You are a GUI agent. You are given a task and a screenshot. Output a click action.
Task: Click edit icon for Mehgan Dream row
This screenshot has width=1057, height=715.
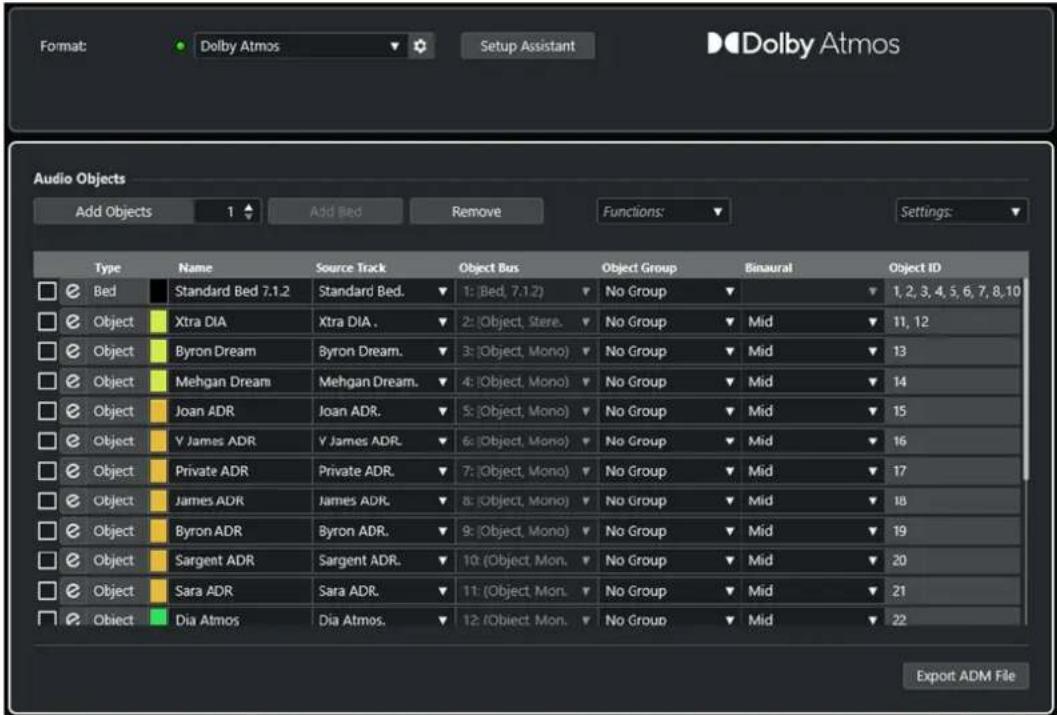(73, 381)
